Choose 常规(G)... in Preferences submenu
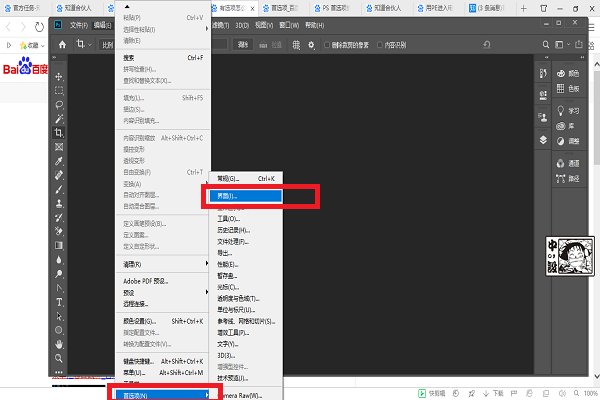Image resolution: width=600 pixels, height=400 pixels. click(245, 178)
